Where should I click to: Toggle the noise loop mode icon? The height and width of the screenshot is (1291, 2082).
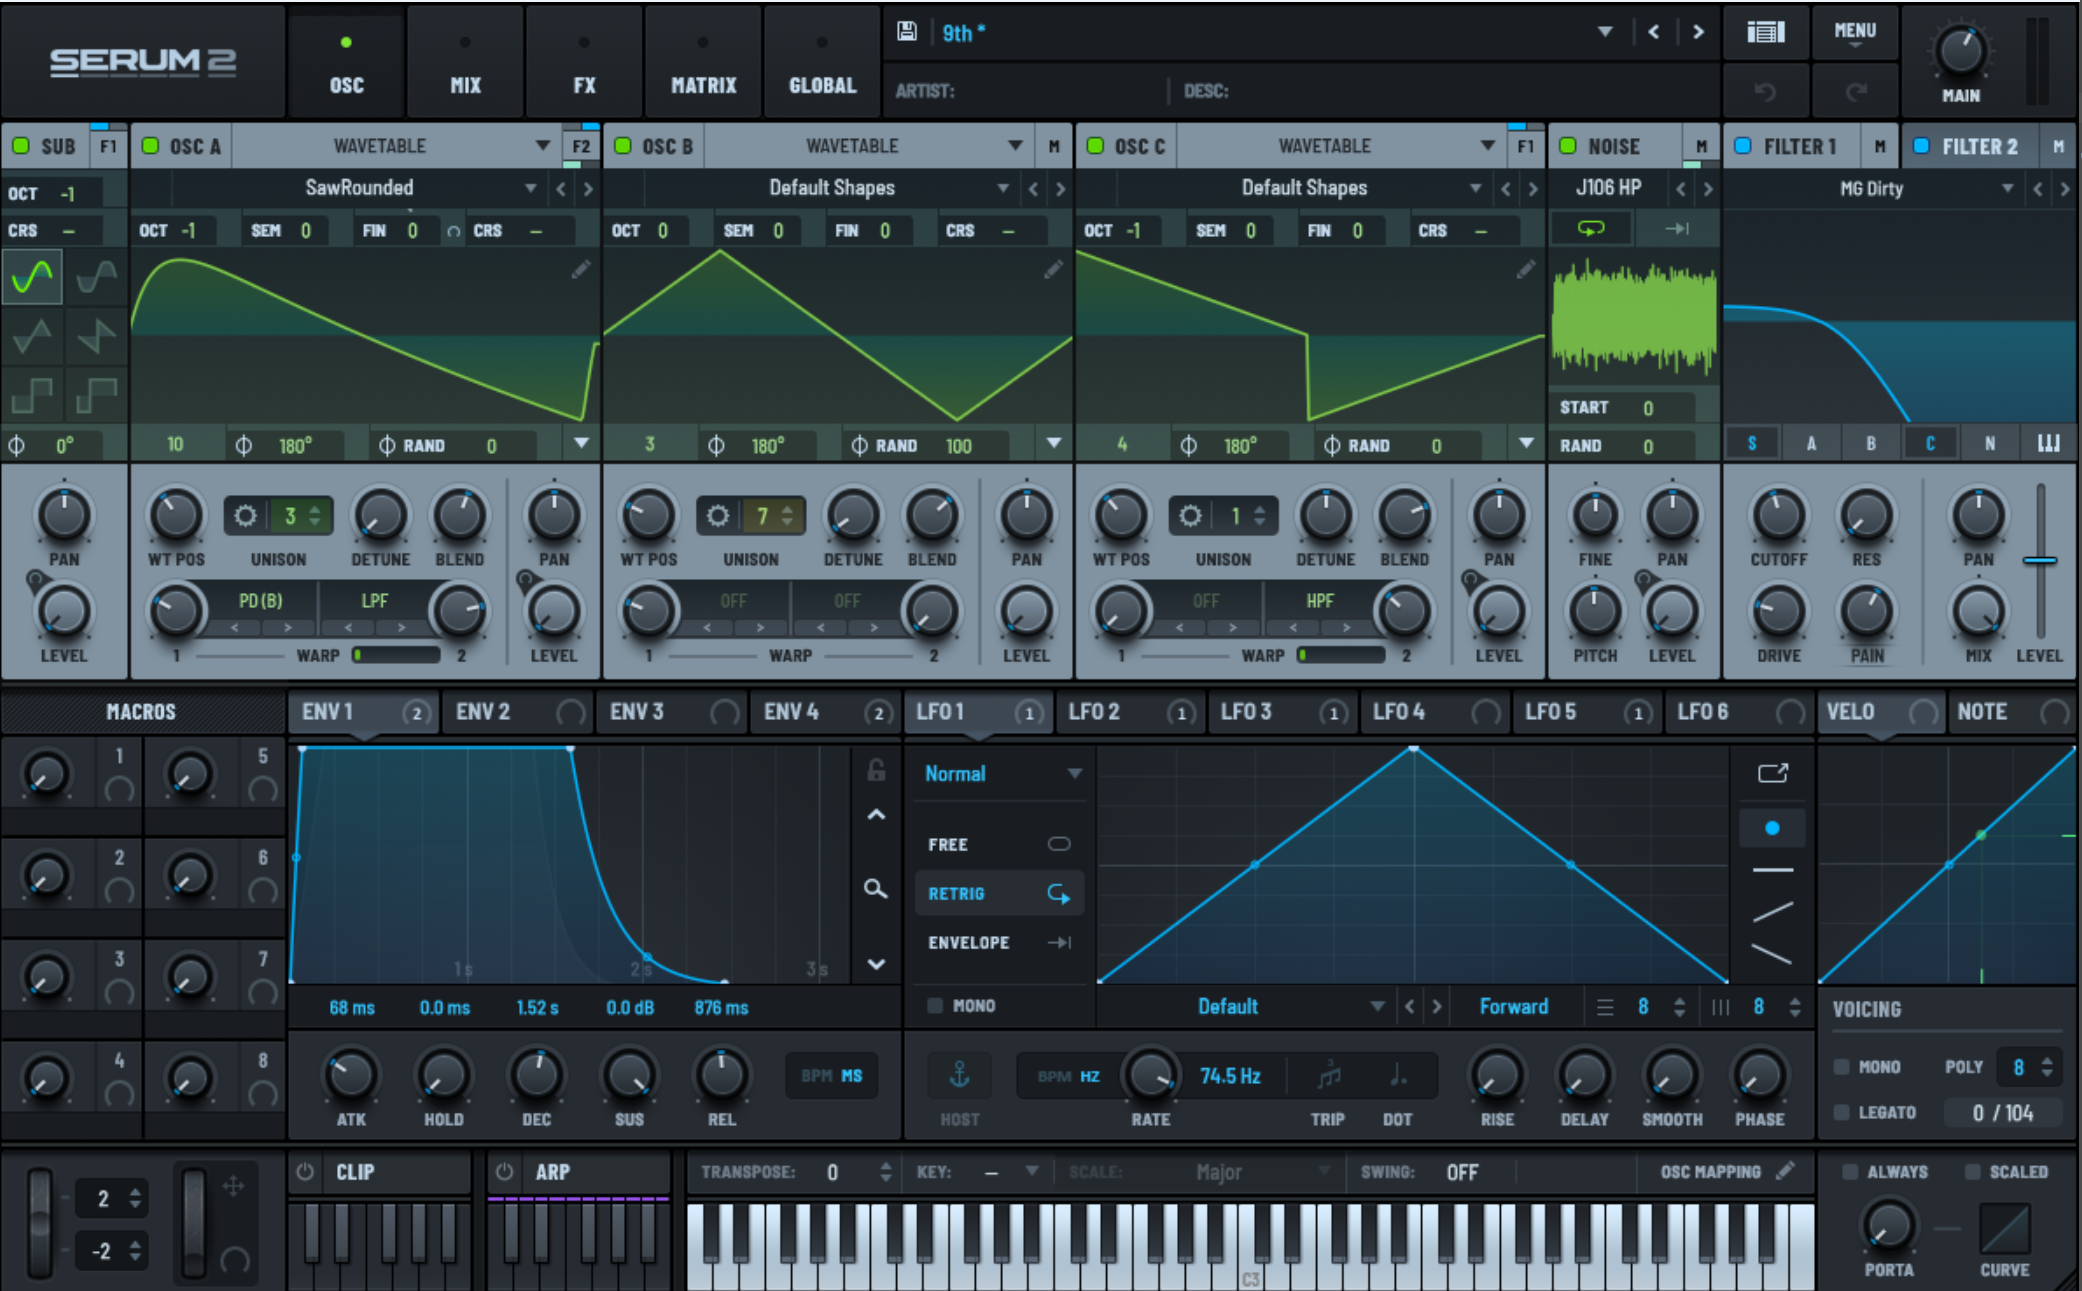tap(1590, 229)
